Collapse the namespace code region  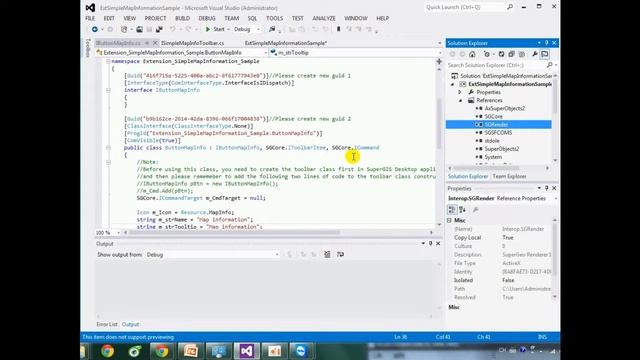[108, 61]
